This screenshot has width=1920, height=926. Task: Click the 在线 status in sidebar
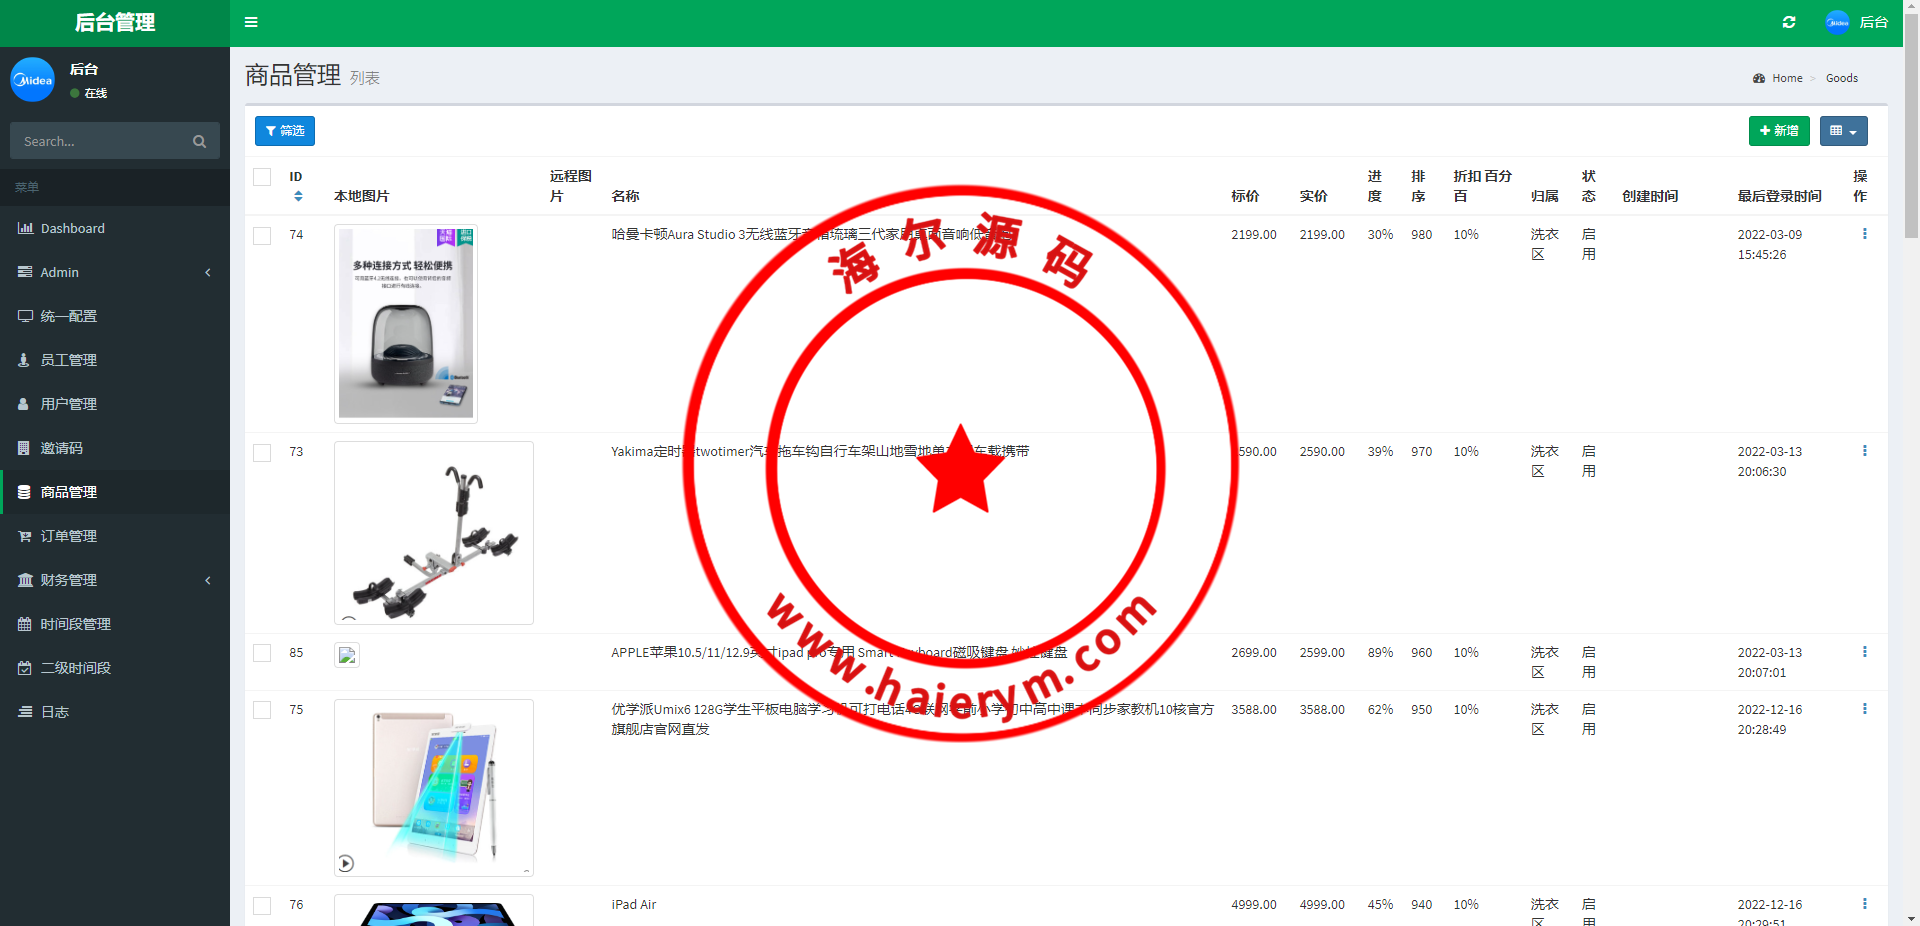tap(89, 93)
